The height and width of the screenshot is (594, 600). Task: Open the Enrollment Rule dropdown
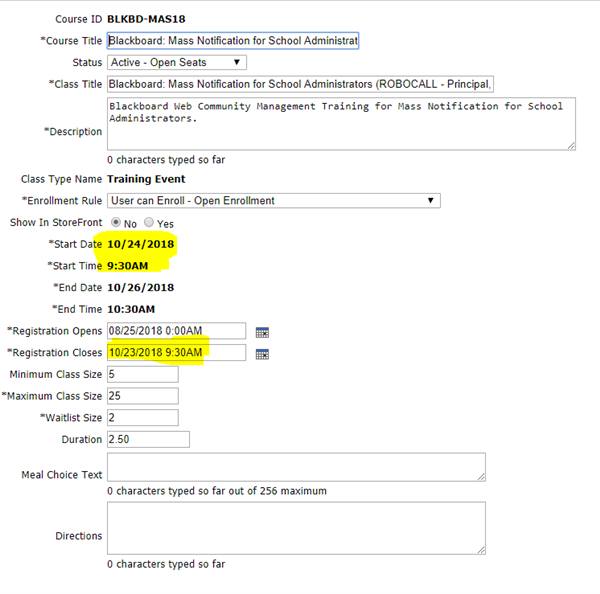(274, 201)
